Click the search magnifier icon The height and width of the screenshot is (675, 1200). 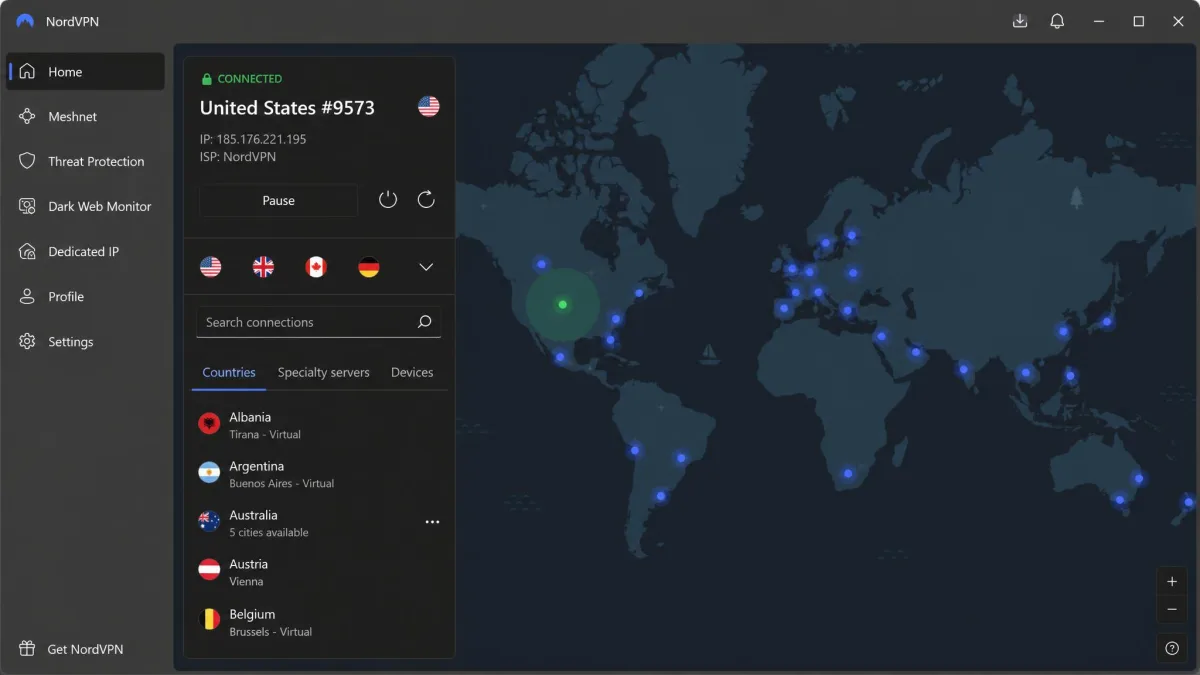point(424,322)
